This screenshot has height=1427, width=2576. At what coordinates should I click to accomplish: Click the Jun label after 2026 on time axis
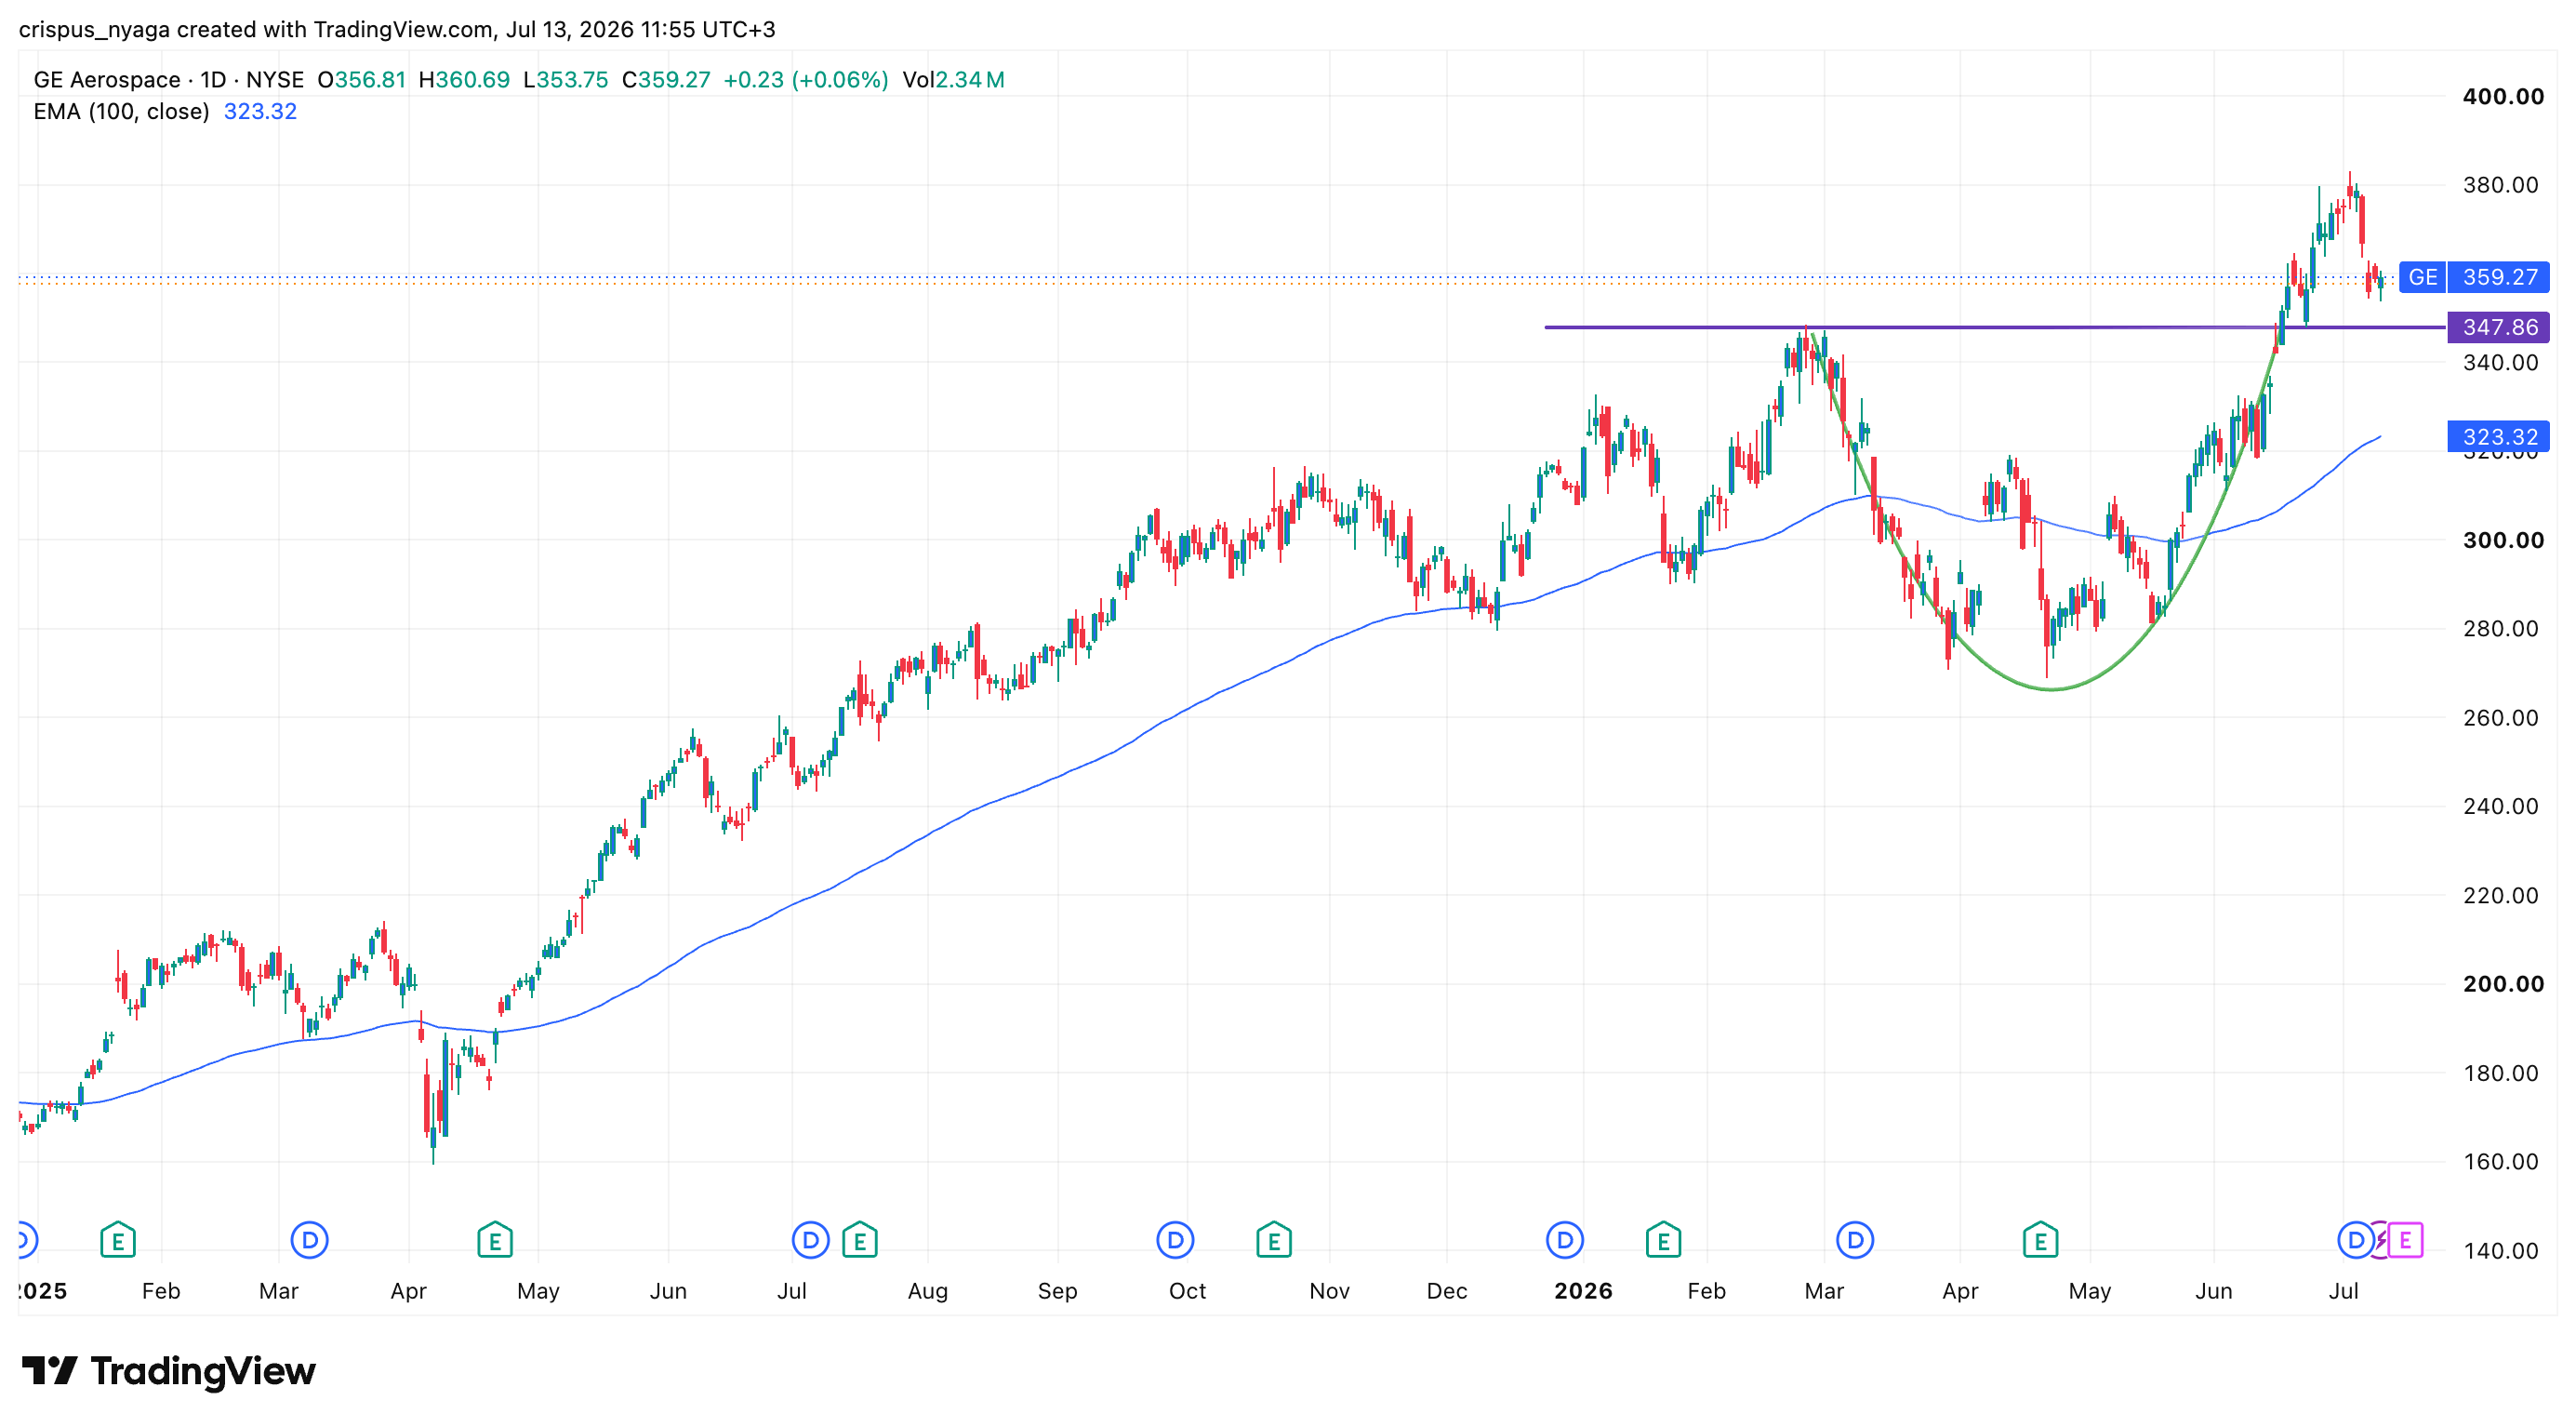pos(2213,1291)
